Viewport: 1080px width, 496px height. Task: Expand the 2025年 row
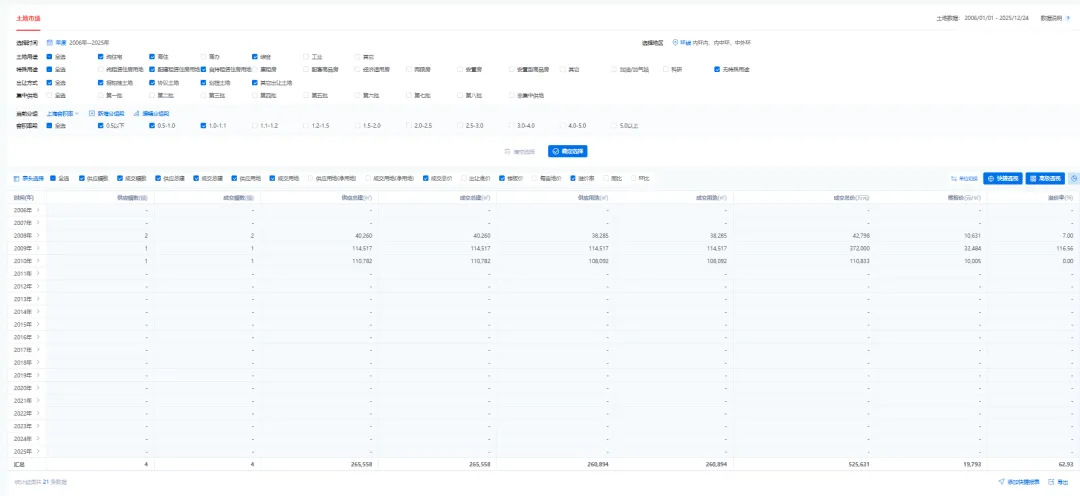point(39,451)
